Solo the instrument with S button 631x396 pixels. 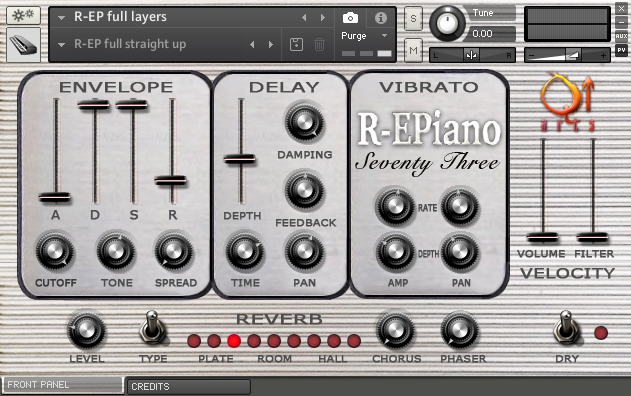coord(413,18)
